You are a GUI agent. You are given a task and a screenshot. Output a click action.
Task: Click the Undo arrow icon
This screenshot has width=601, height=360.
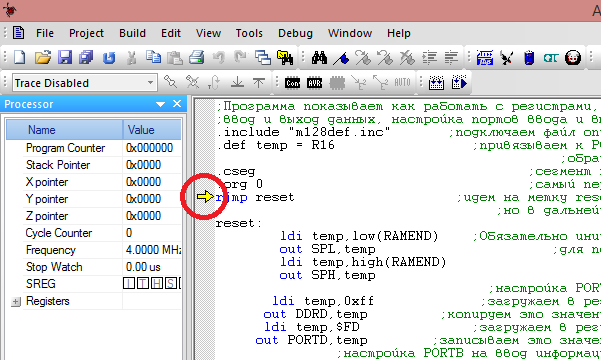(218, 58)
